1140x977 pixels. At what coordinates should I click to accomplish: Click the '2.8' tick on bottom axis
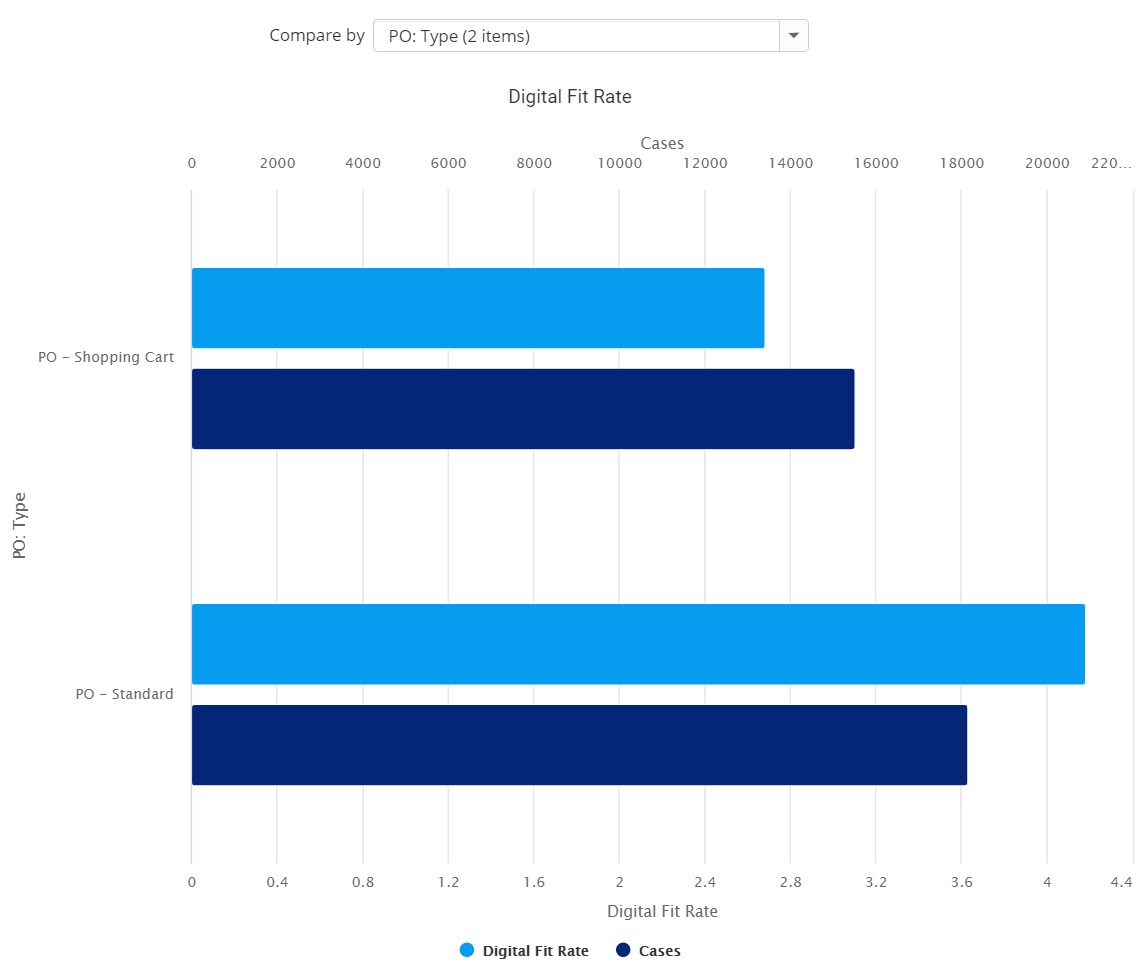tap(791, 882)
